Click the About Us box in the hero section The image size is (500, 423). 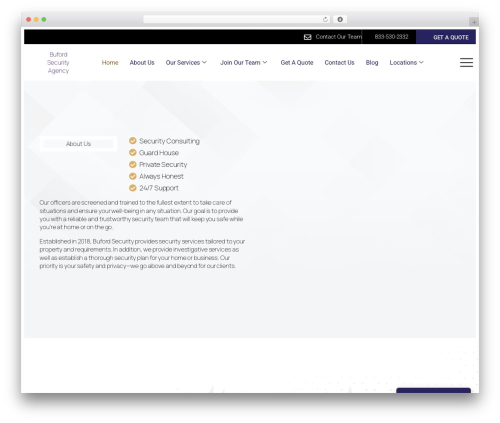coord(78,144)
